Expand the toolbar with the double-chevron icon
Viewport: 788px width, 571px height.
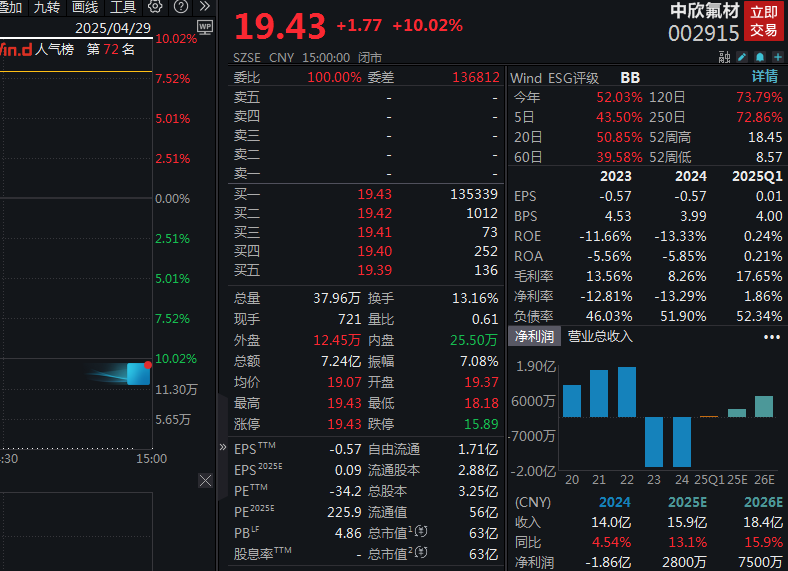click(x=205, y=6)
